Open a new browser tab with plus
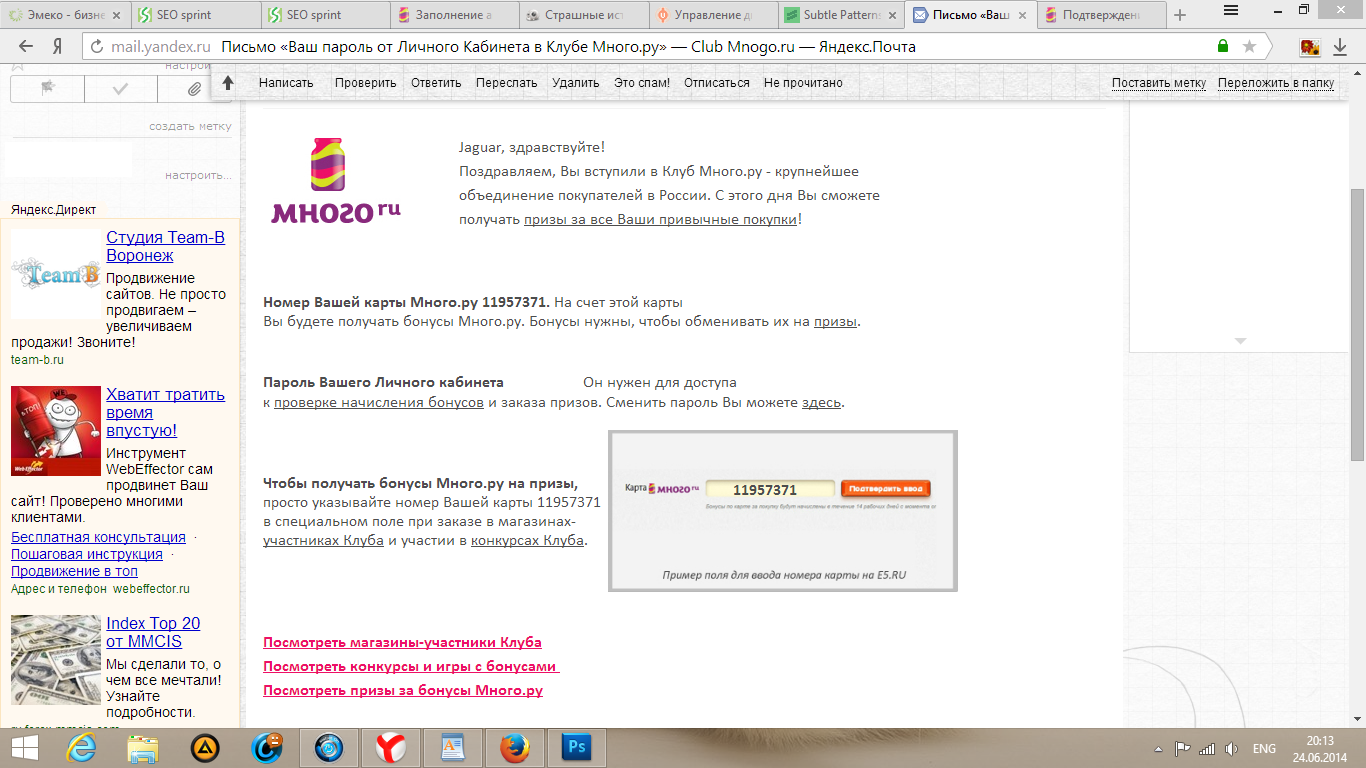 [x=1180, y=15]
